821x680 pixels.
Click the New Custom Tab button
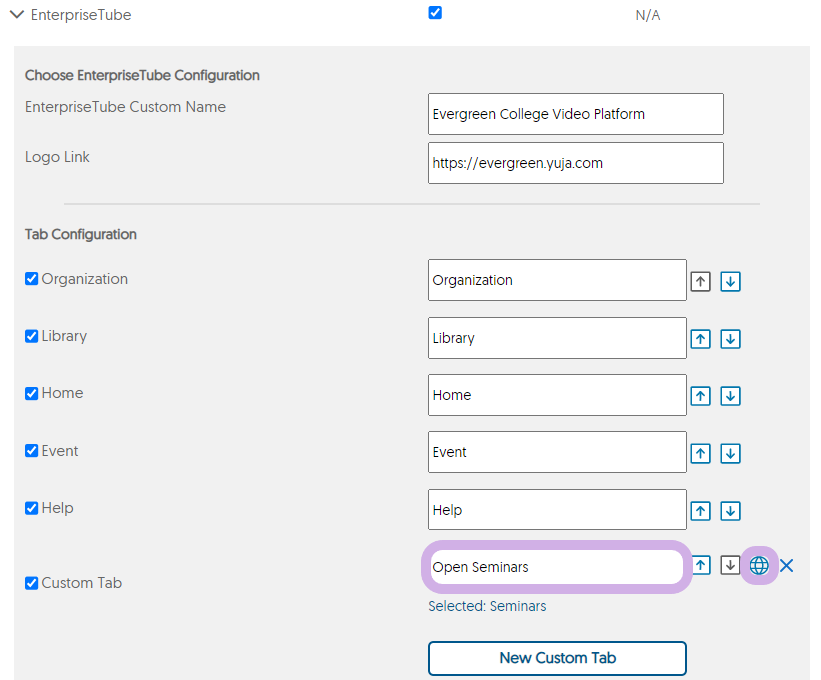click(x=557, y=658)
